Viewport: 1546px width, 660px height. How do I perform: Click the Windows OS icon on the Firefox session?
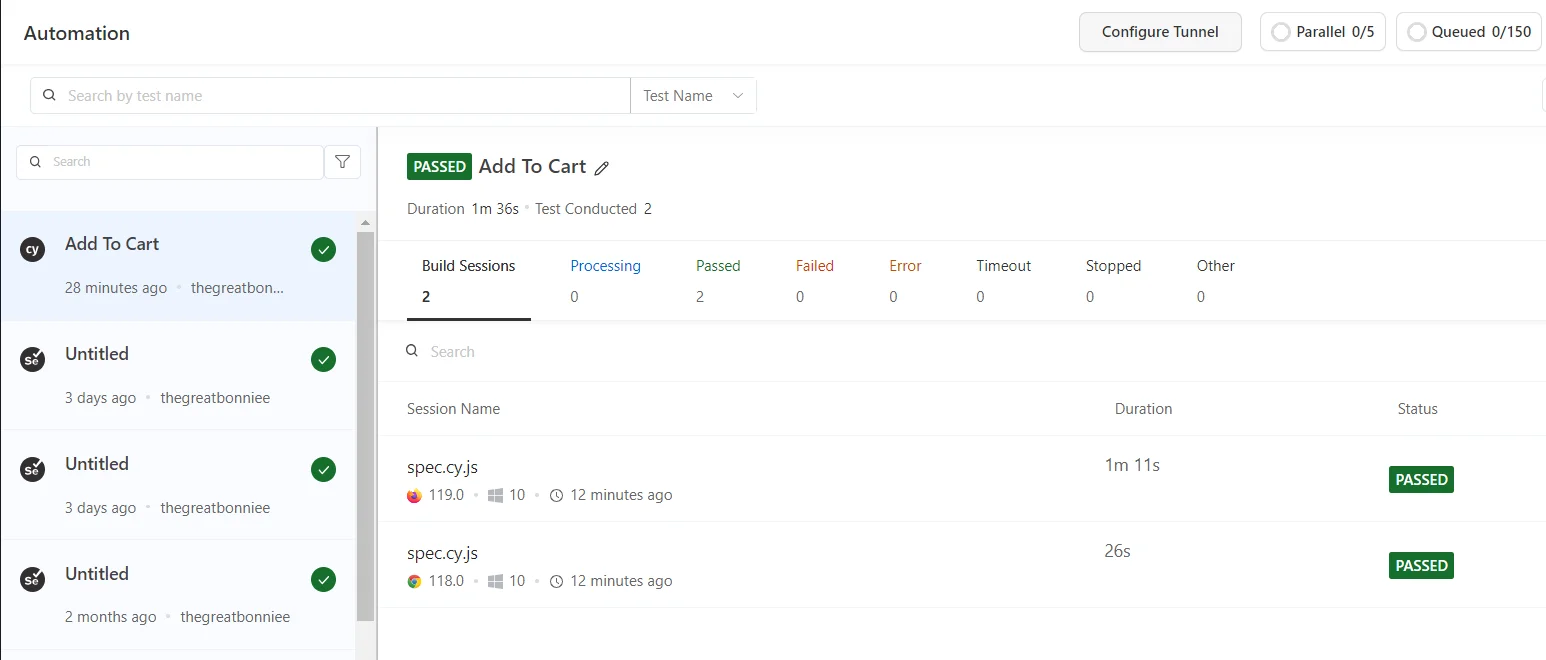495,494
